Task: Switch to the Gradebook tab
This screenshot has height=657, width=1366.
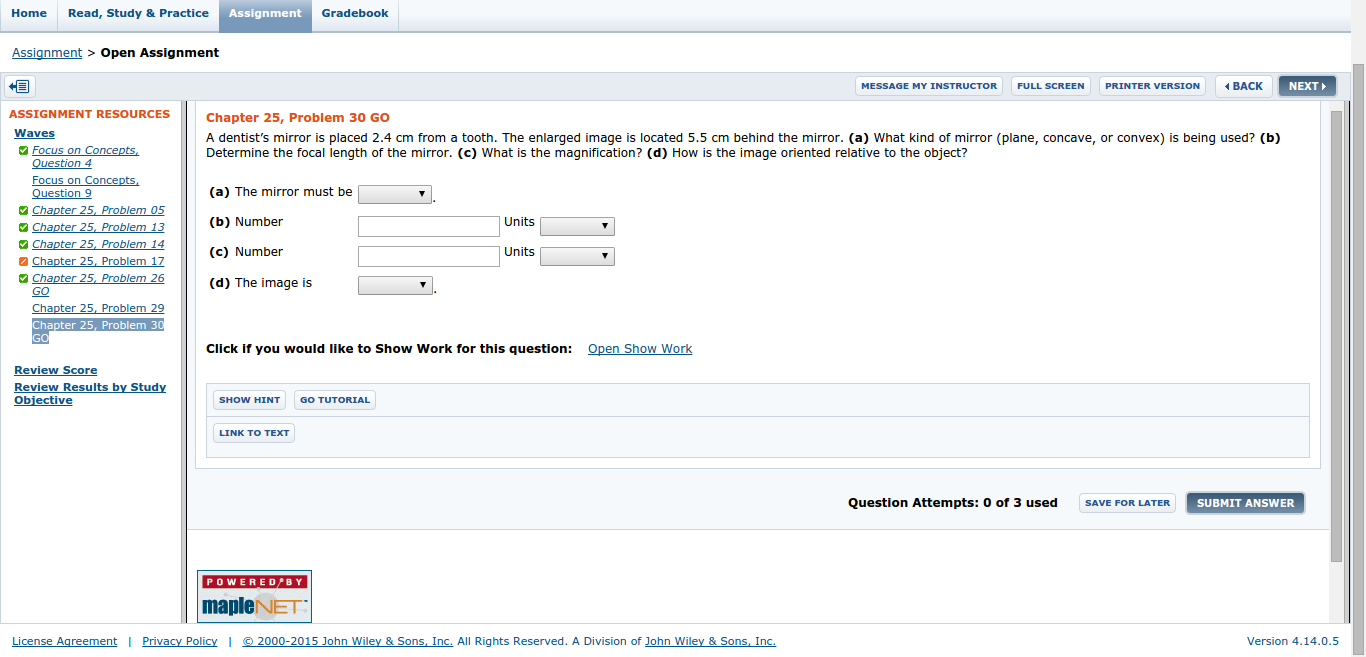Action: click(x=355, y=14)
